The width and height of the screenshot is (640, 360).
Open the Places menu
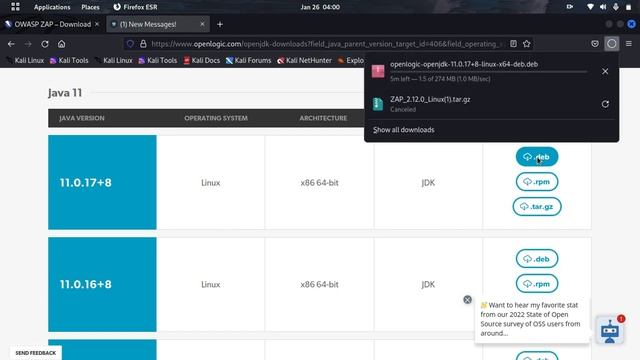coord(90,7)
